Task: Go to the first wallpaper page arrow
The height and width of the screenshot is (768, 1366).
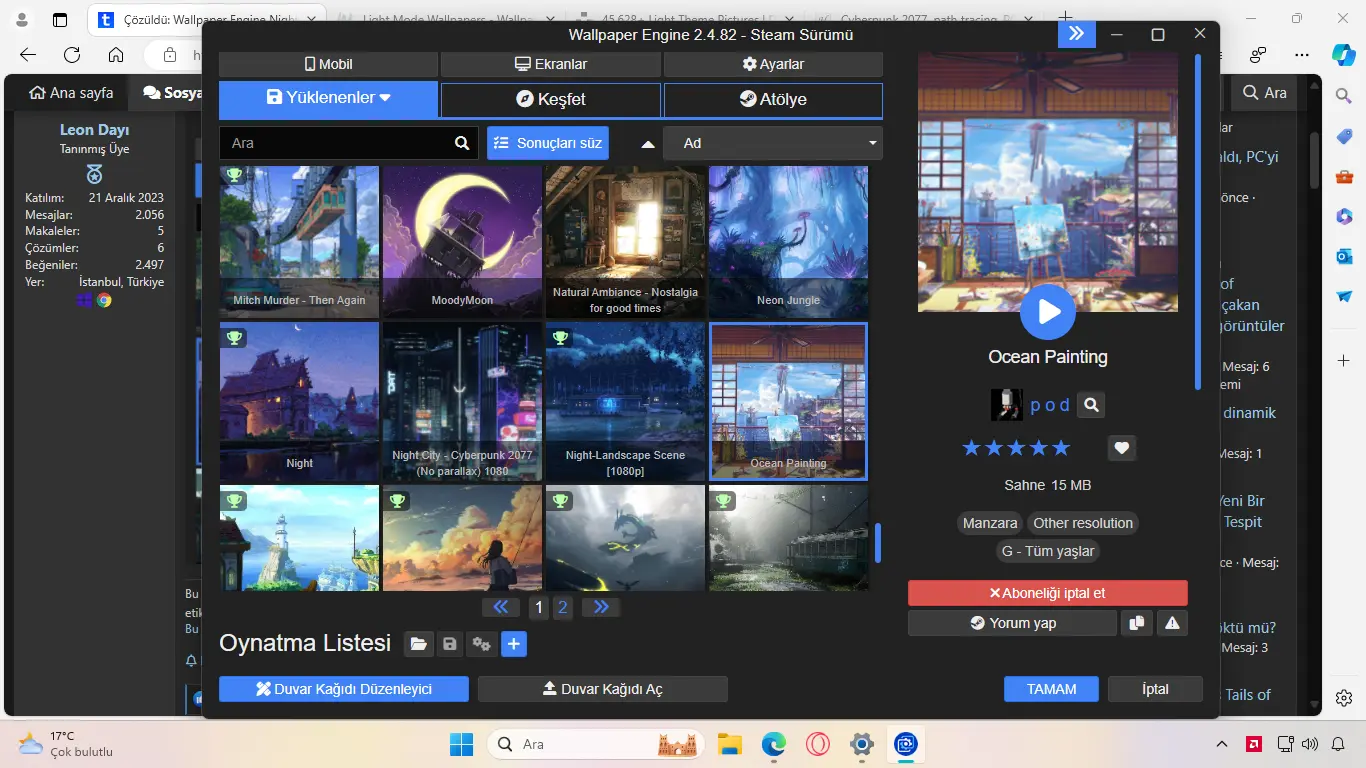Action: 500,607
